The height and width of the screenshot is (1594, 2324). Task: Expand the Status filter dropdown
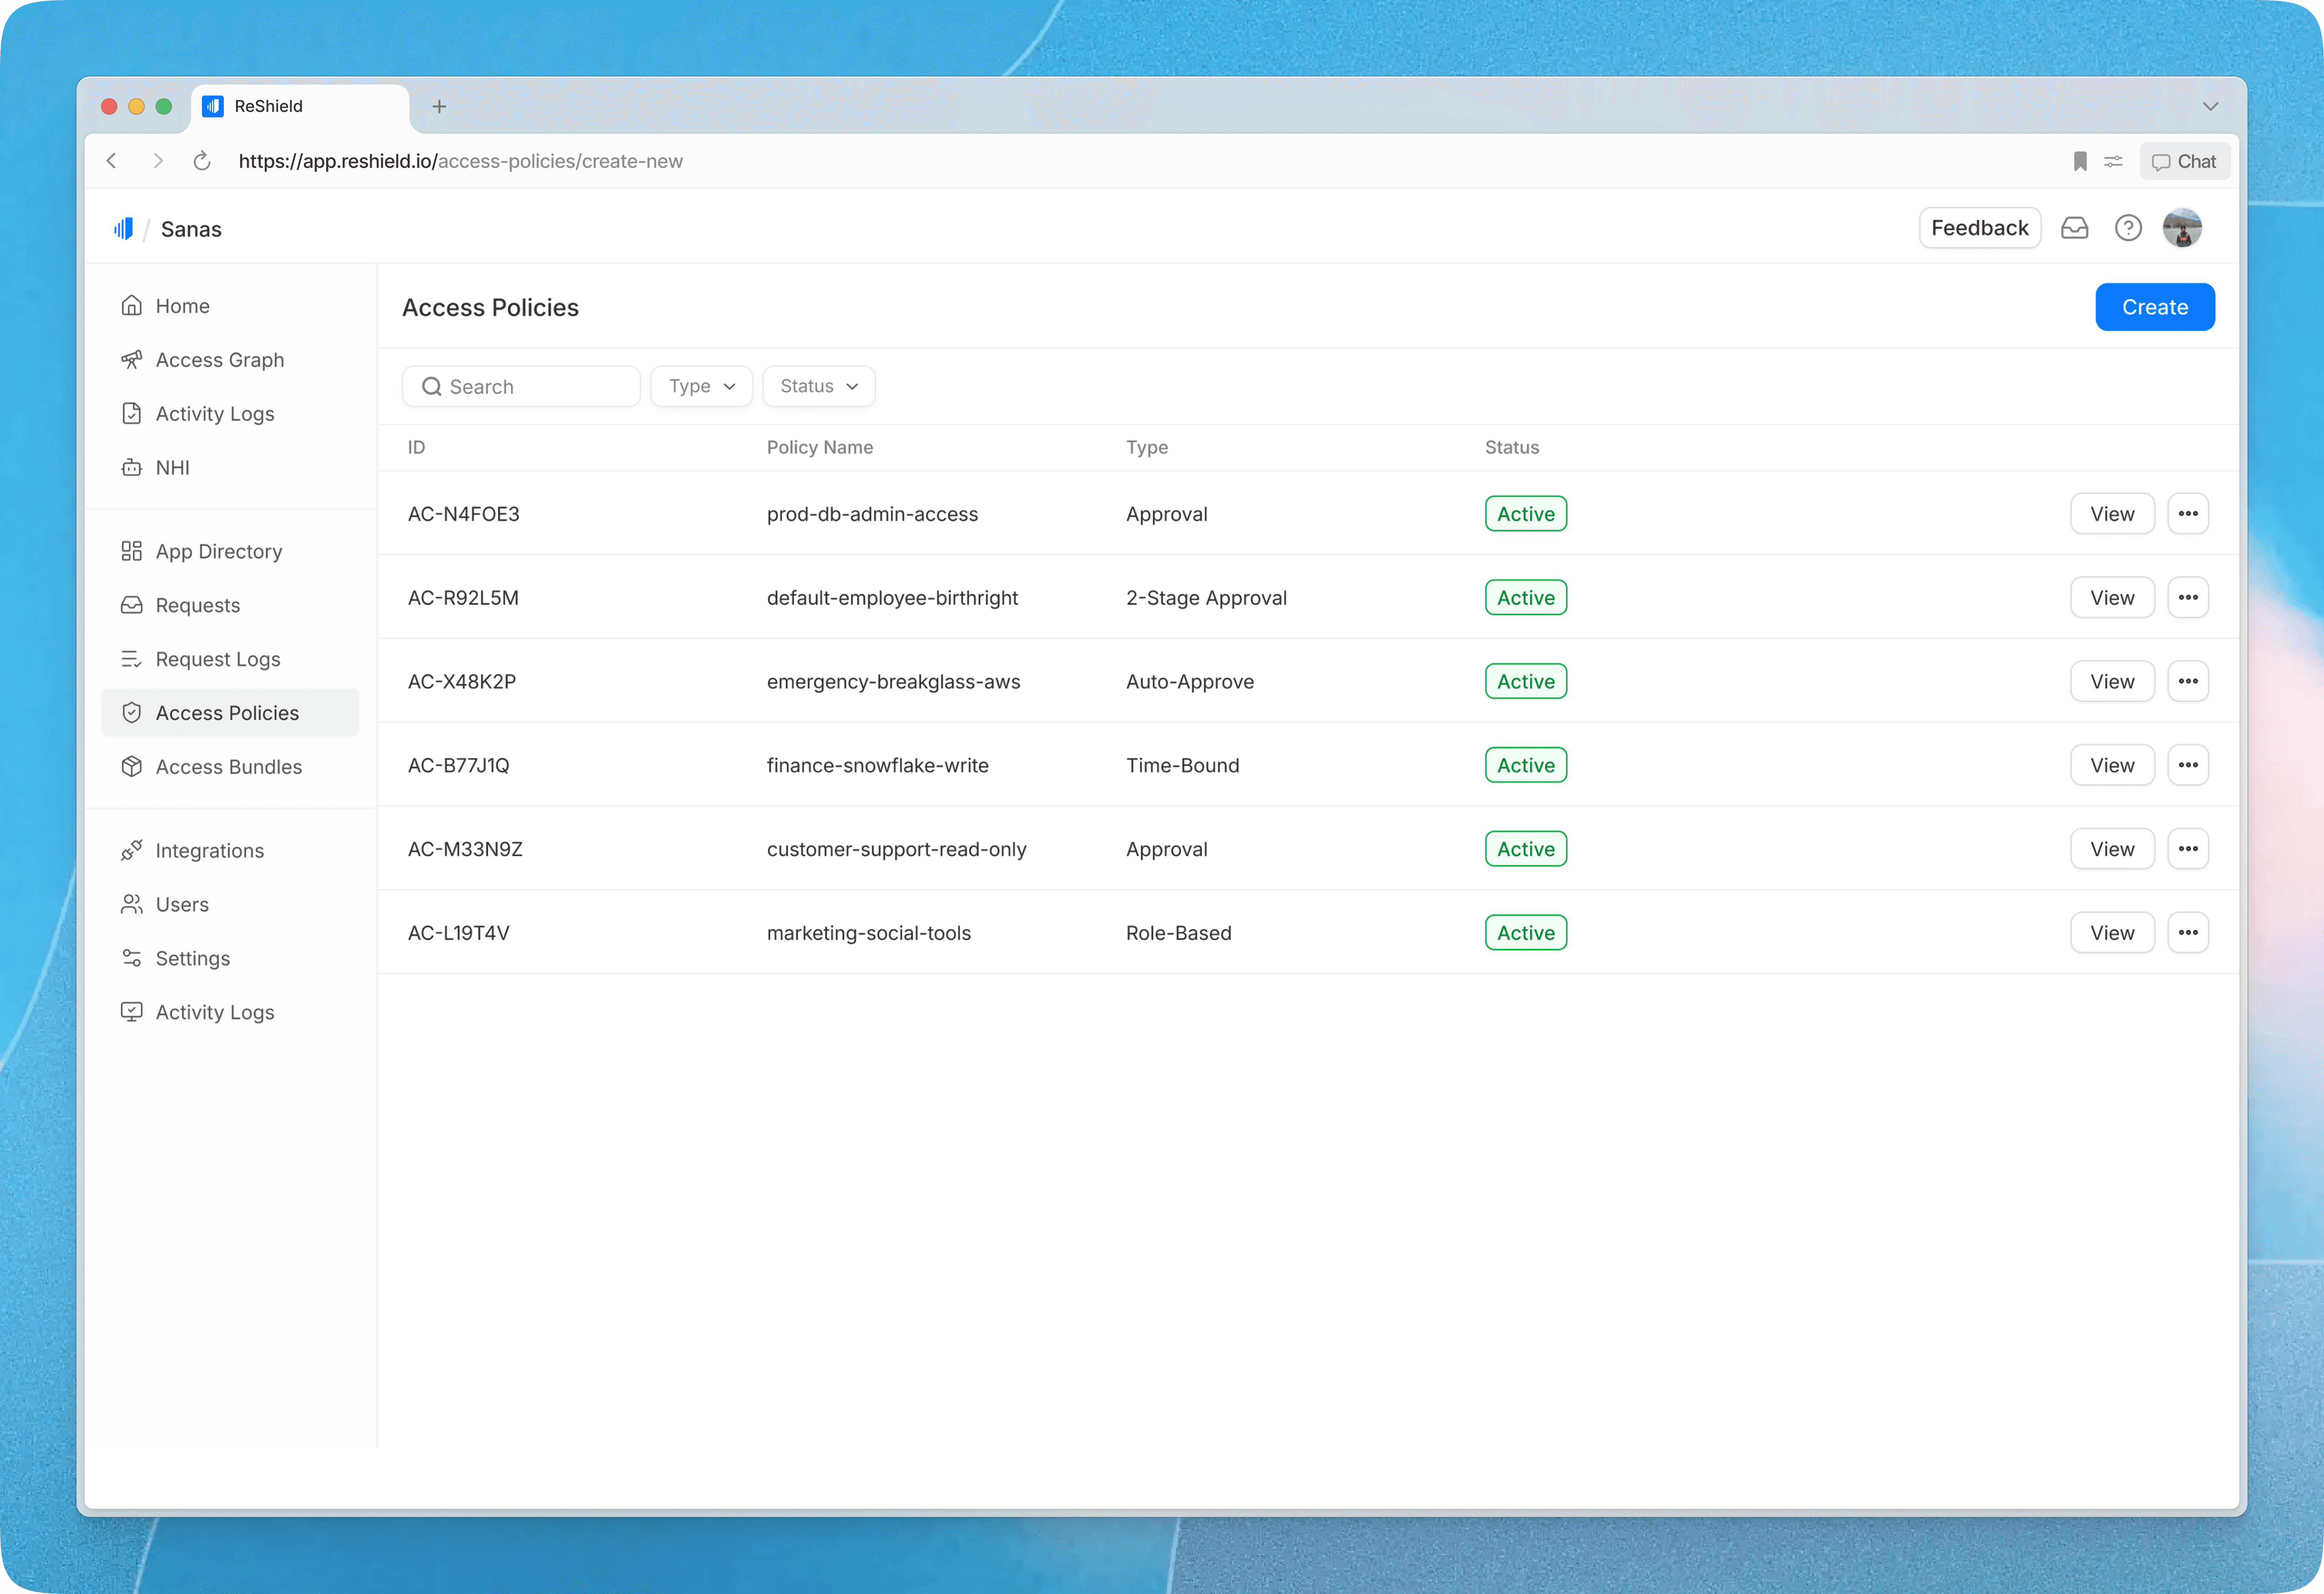coord(818,386)
